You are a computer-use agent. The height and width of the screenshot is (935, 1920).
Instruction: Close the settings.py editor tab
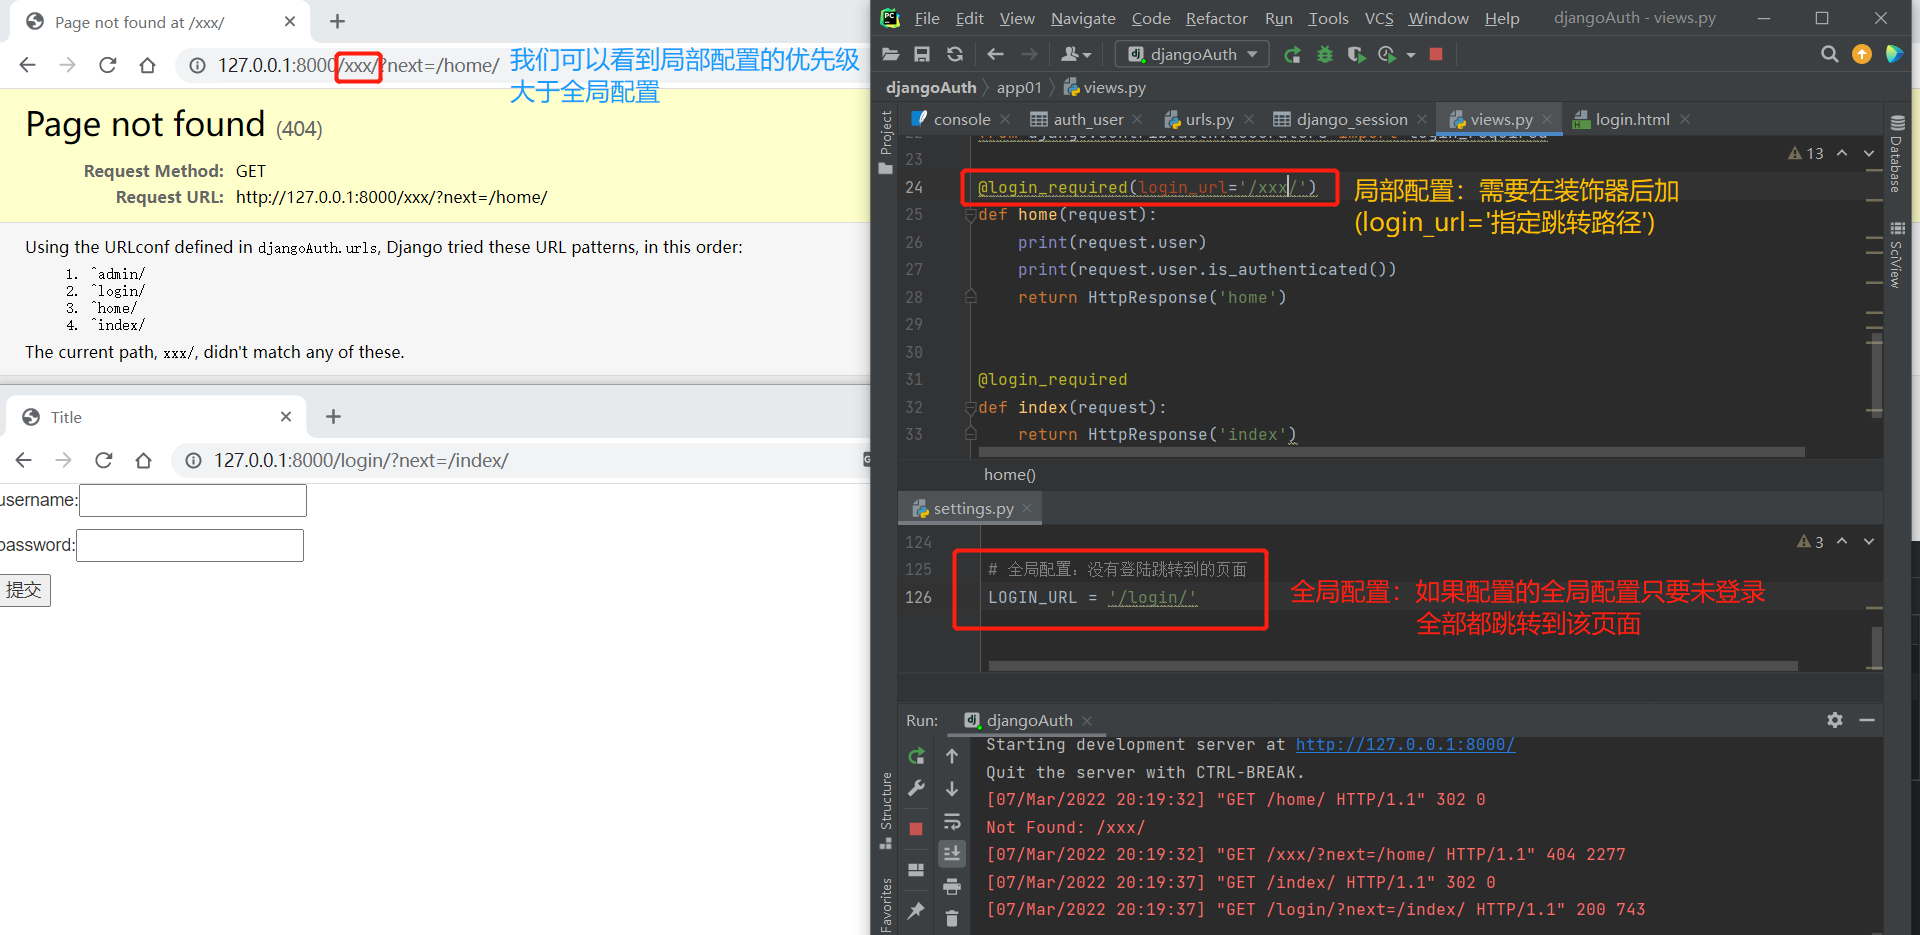point(1027,508)
